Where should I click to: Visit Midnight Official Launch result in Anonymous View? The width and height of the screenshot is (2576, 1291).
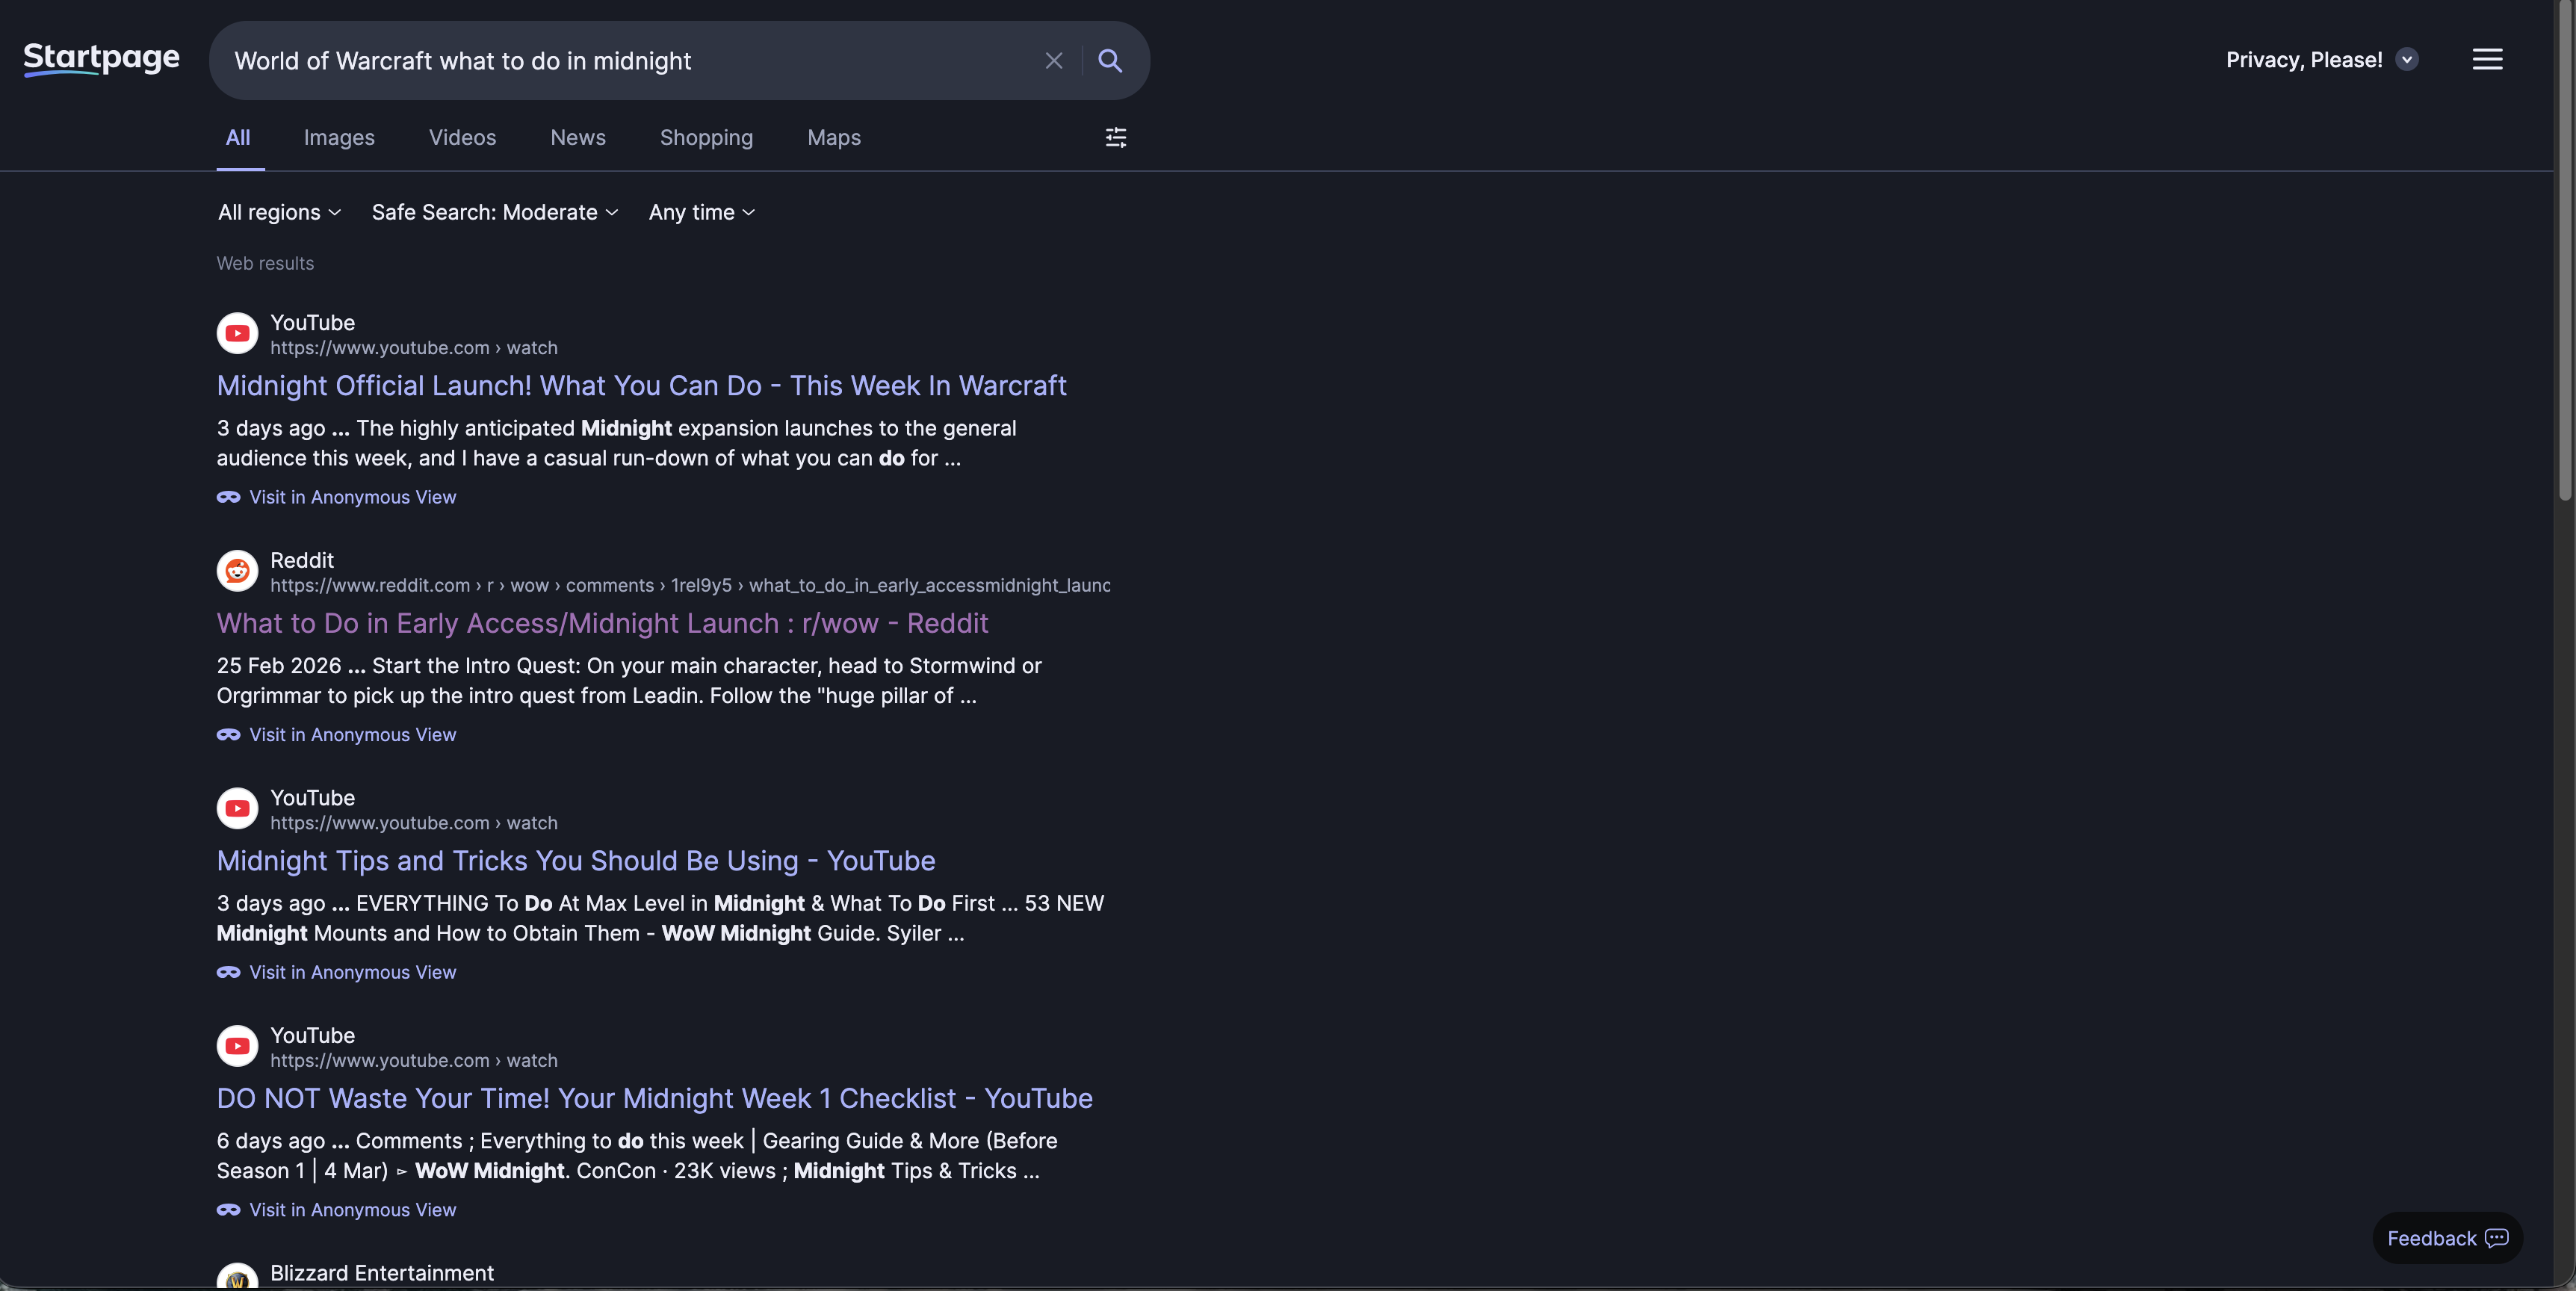click(x=352, y=497)
